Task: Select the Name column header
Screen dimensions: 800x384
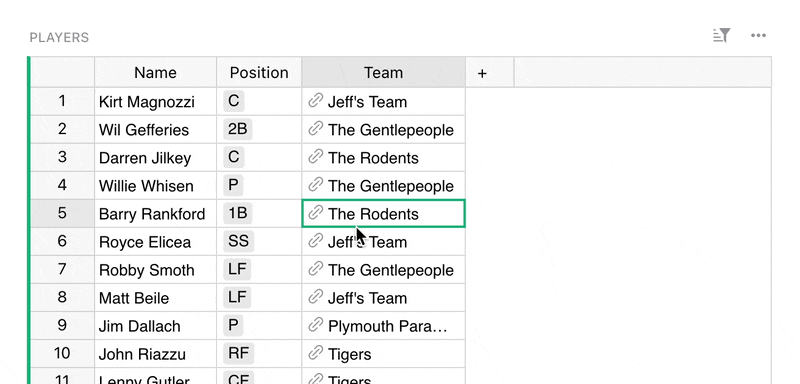Action: (x=156, y=72)
